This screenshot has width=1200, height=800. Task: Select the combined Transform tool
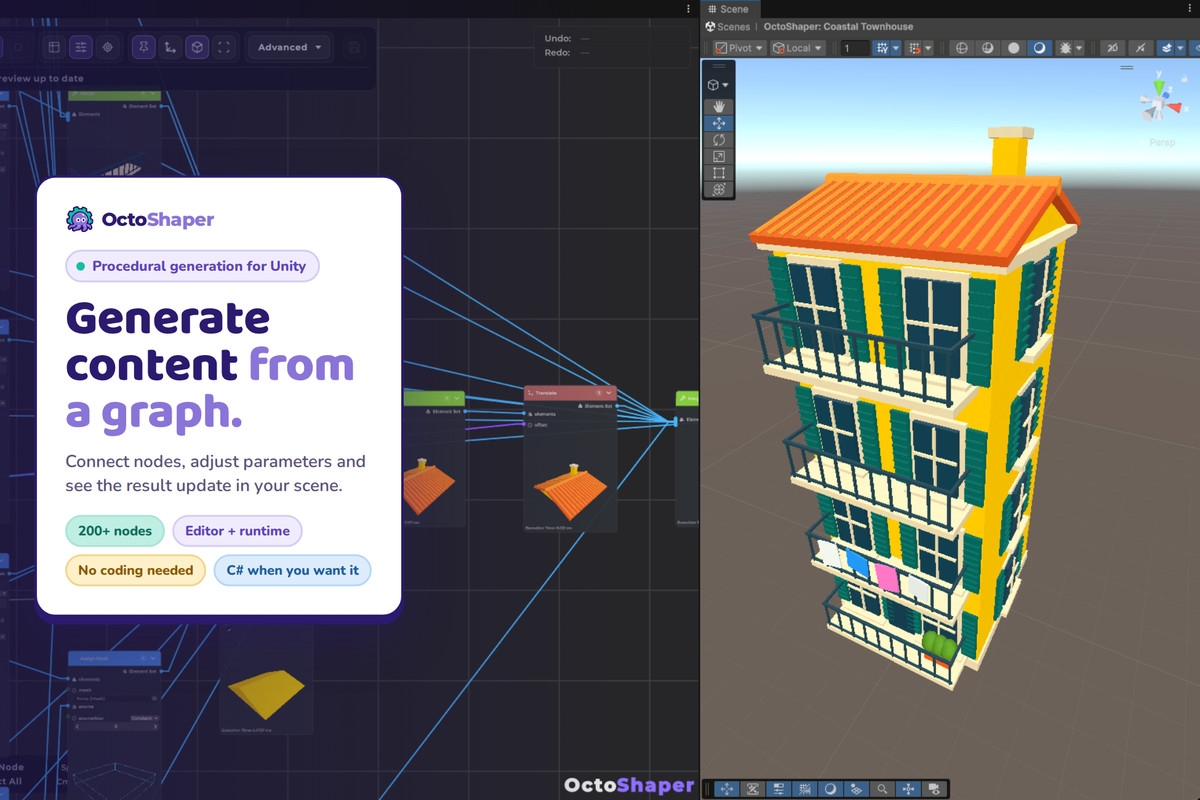[719, 189]
